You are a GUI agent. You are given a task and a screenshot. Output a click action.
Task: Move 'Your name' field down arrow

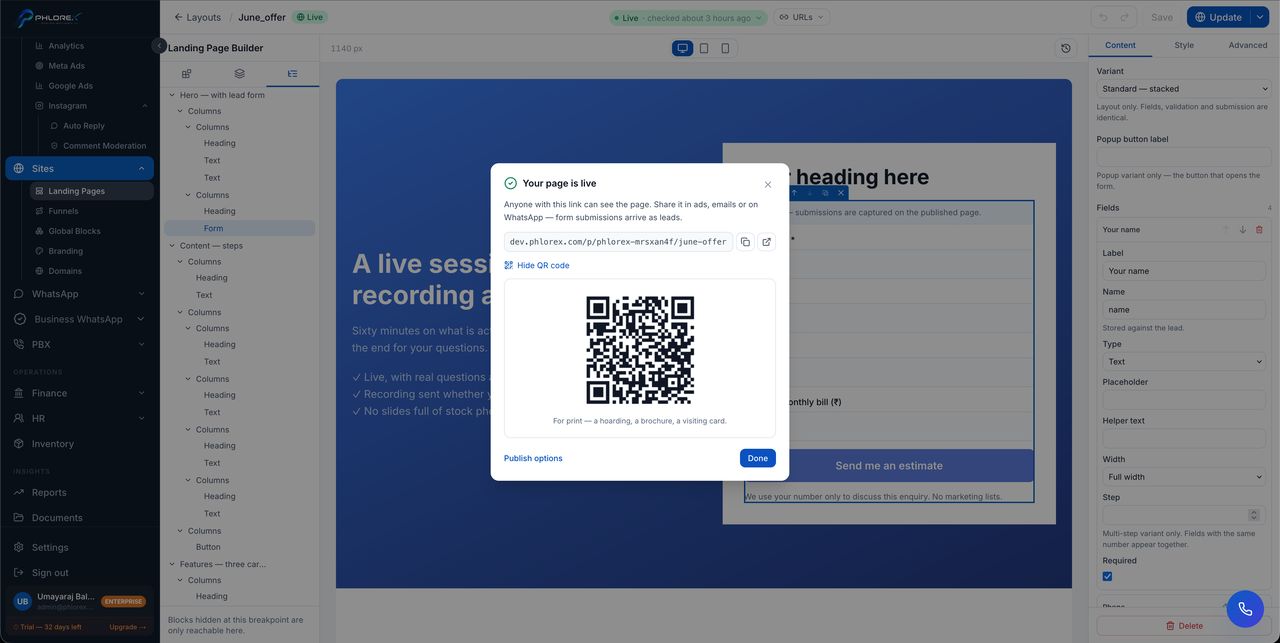click(1242, 230)
